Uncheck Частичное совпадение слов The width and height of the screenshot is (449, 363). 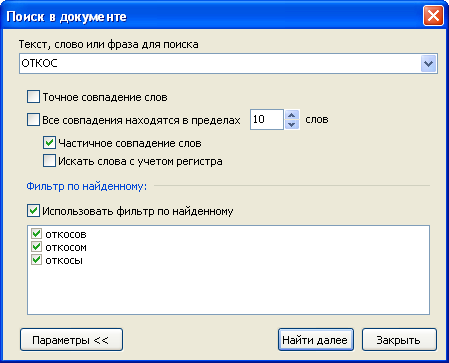[49, 143]
